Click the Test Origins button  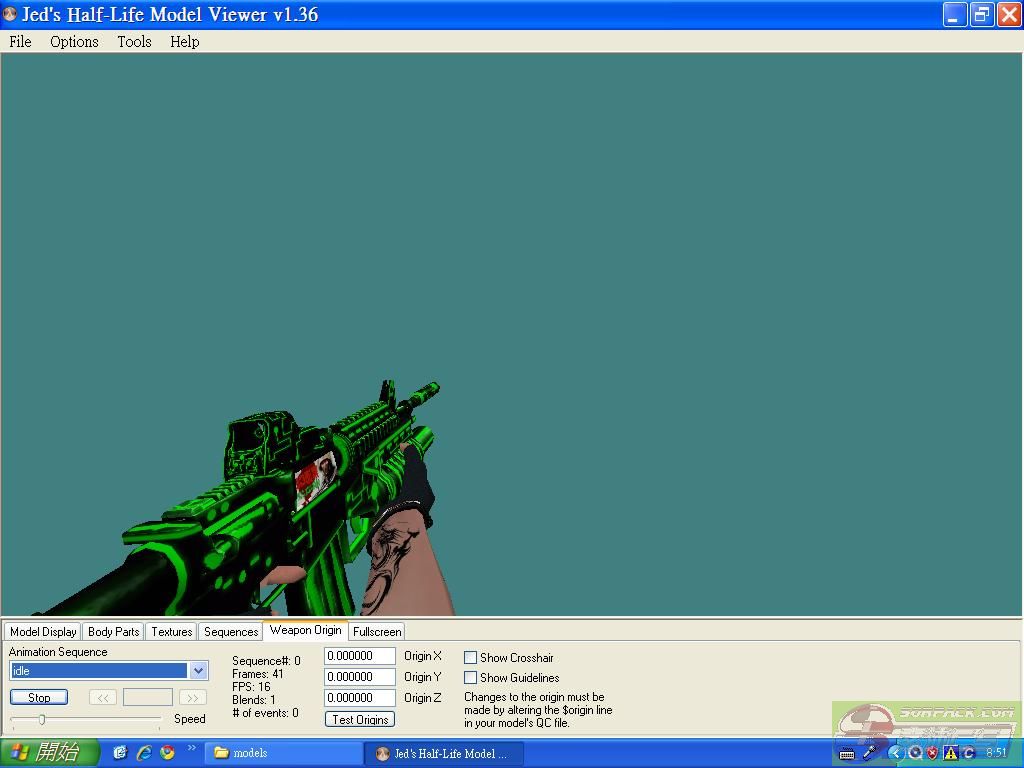click(x=360, y=720)
